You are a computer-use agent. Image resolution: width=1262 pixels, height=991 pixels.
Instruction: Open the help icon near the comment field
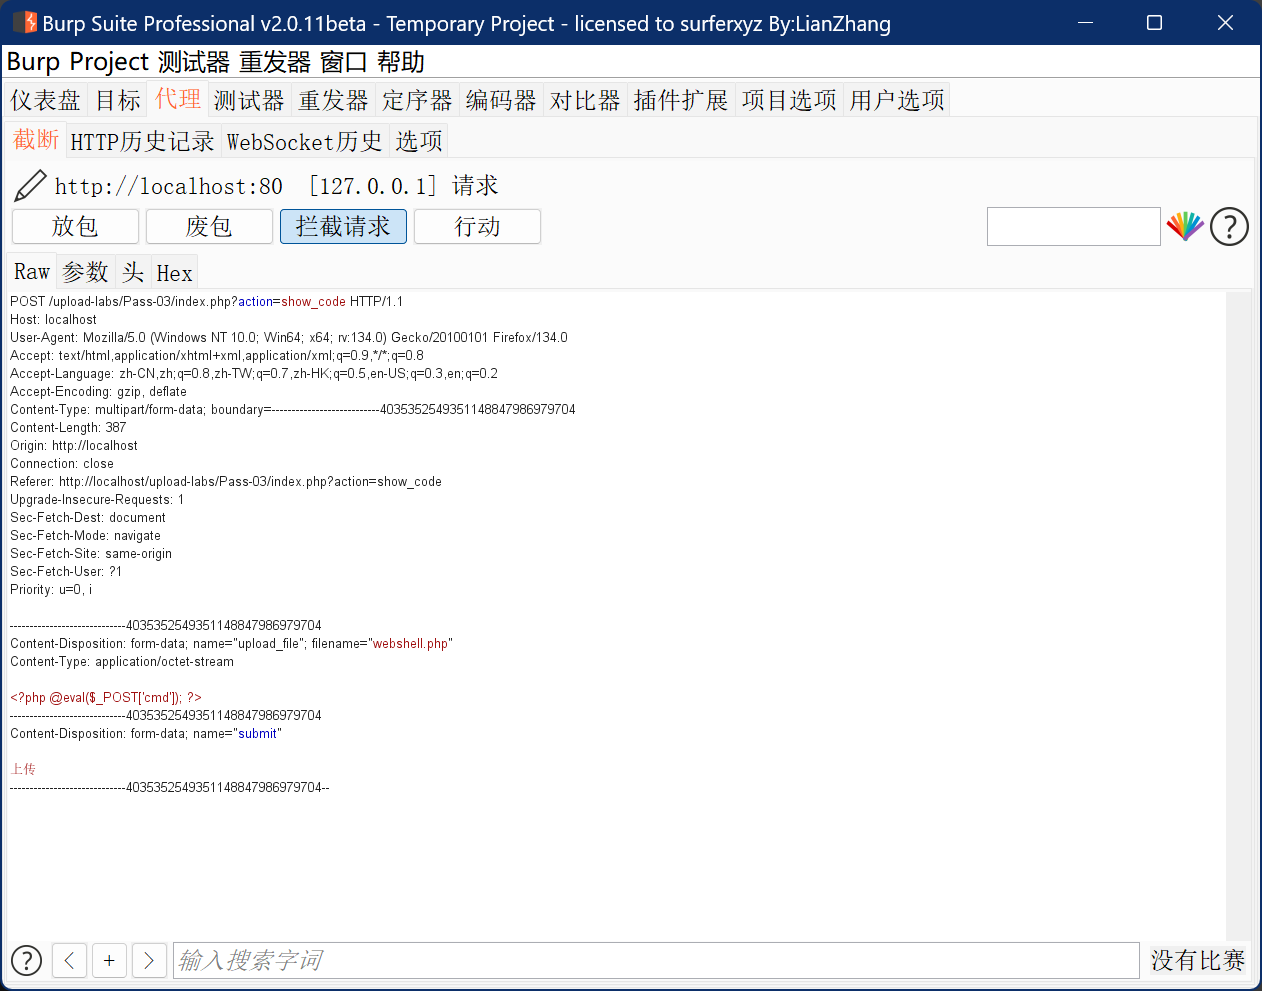1229,227
